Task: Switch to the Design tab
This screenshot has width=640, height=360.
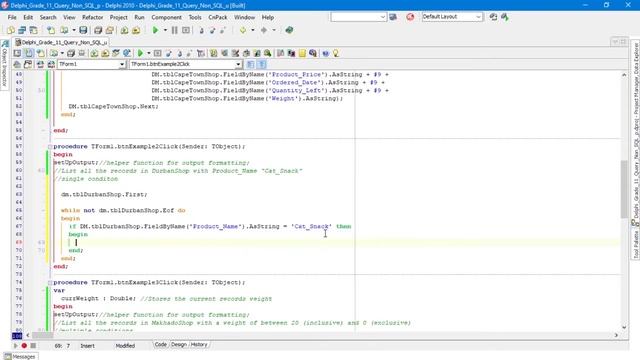Action: (178, 345)
